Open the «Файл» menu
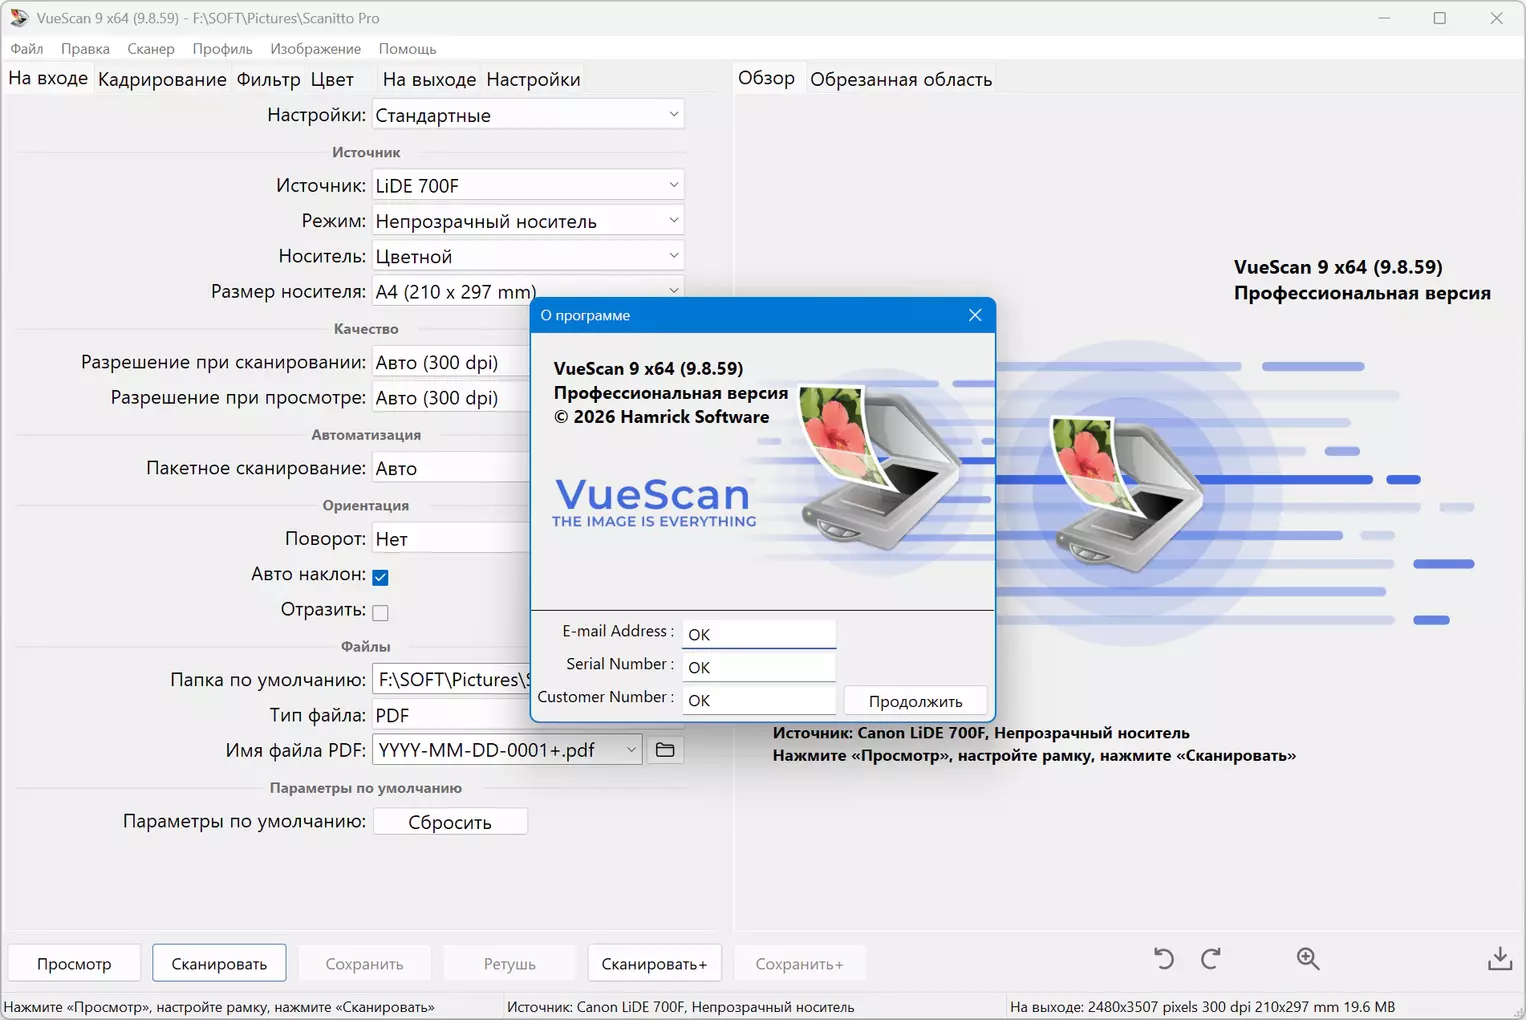The image size is (1526, 1020). 27,48
